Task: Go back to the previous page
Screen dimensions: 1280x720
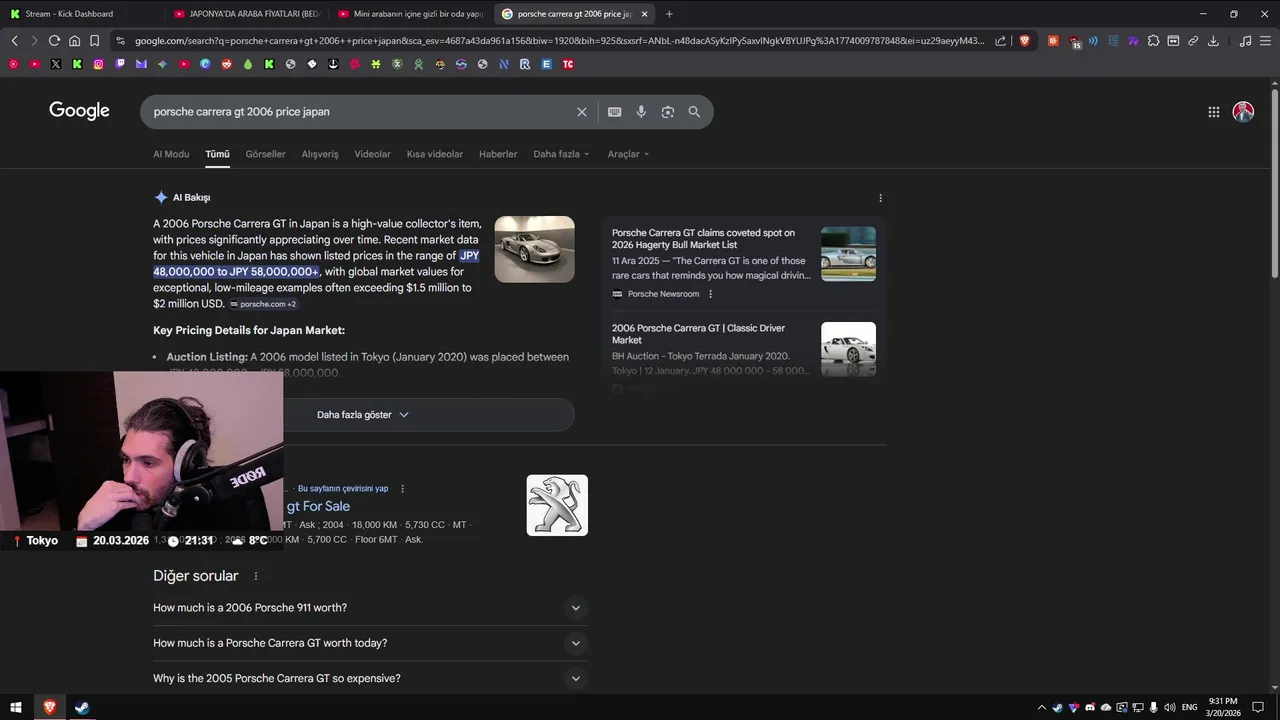Action: [14, 41]
